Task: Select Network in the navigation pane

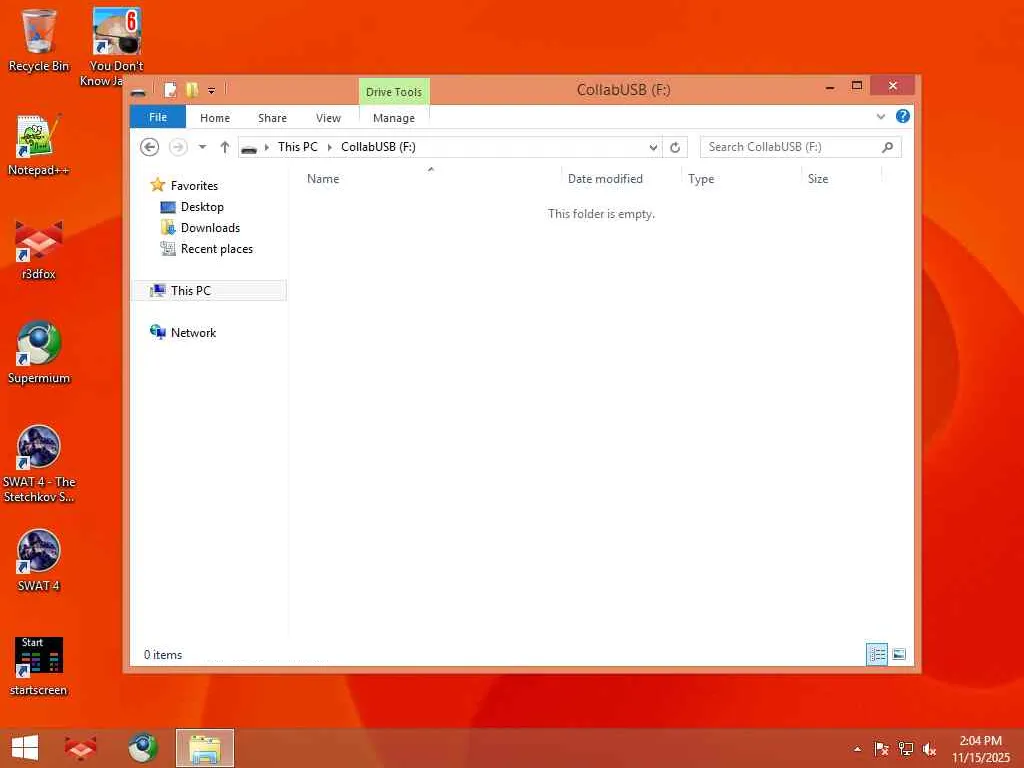Action: click(x=193, y=332)
